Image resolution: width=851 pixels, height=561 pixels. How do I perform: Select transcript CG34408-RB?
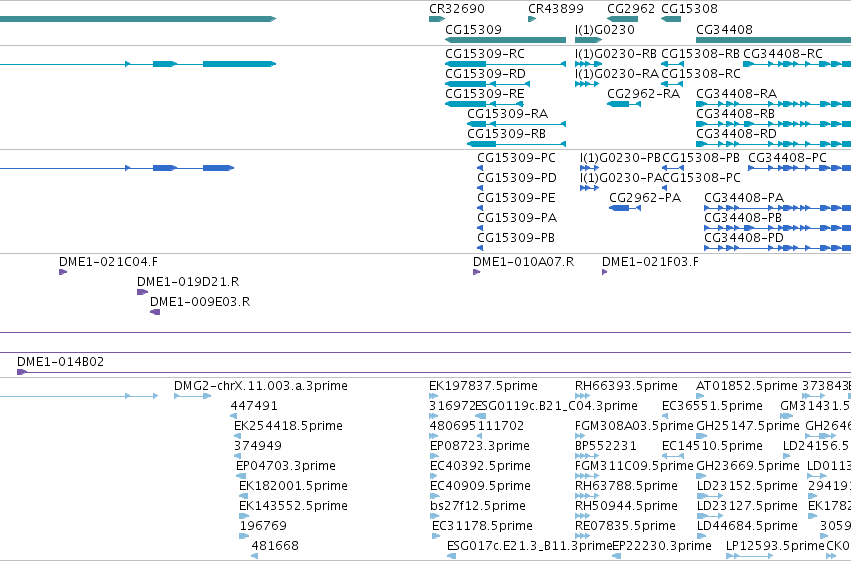pos(773,124)
